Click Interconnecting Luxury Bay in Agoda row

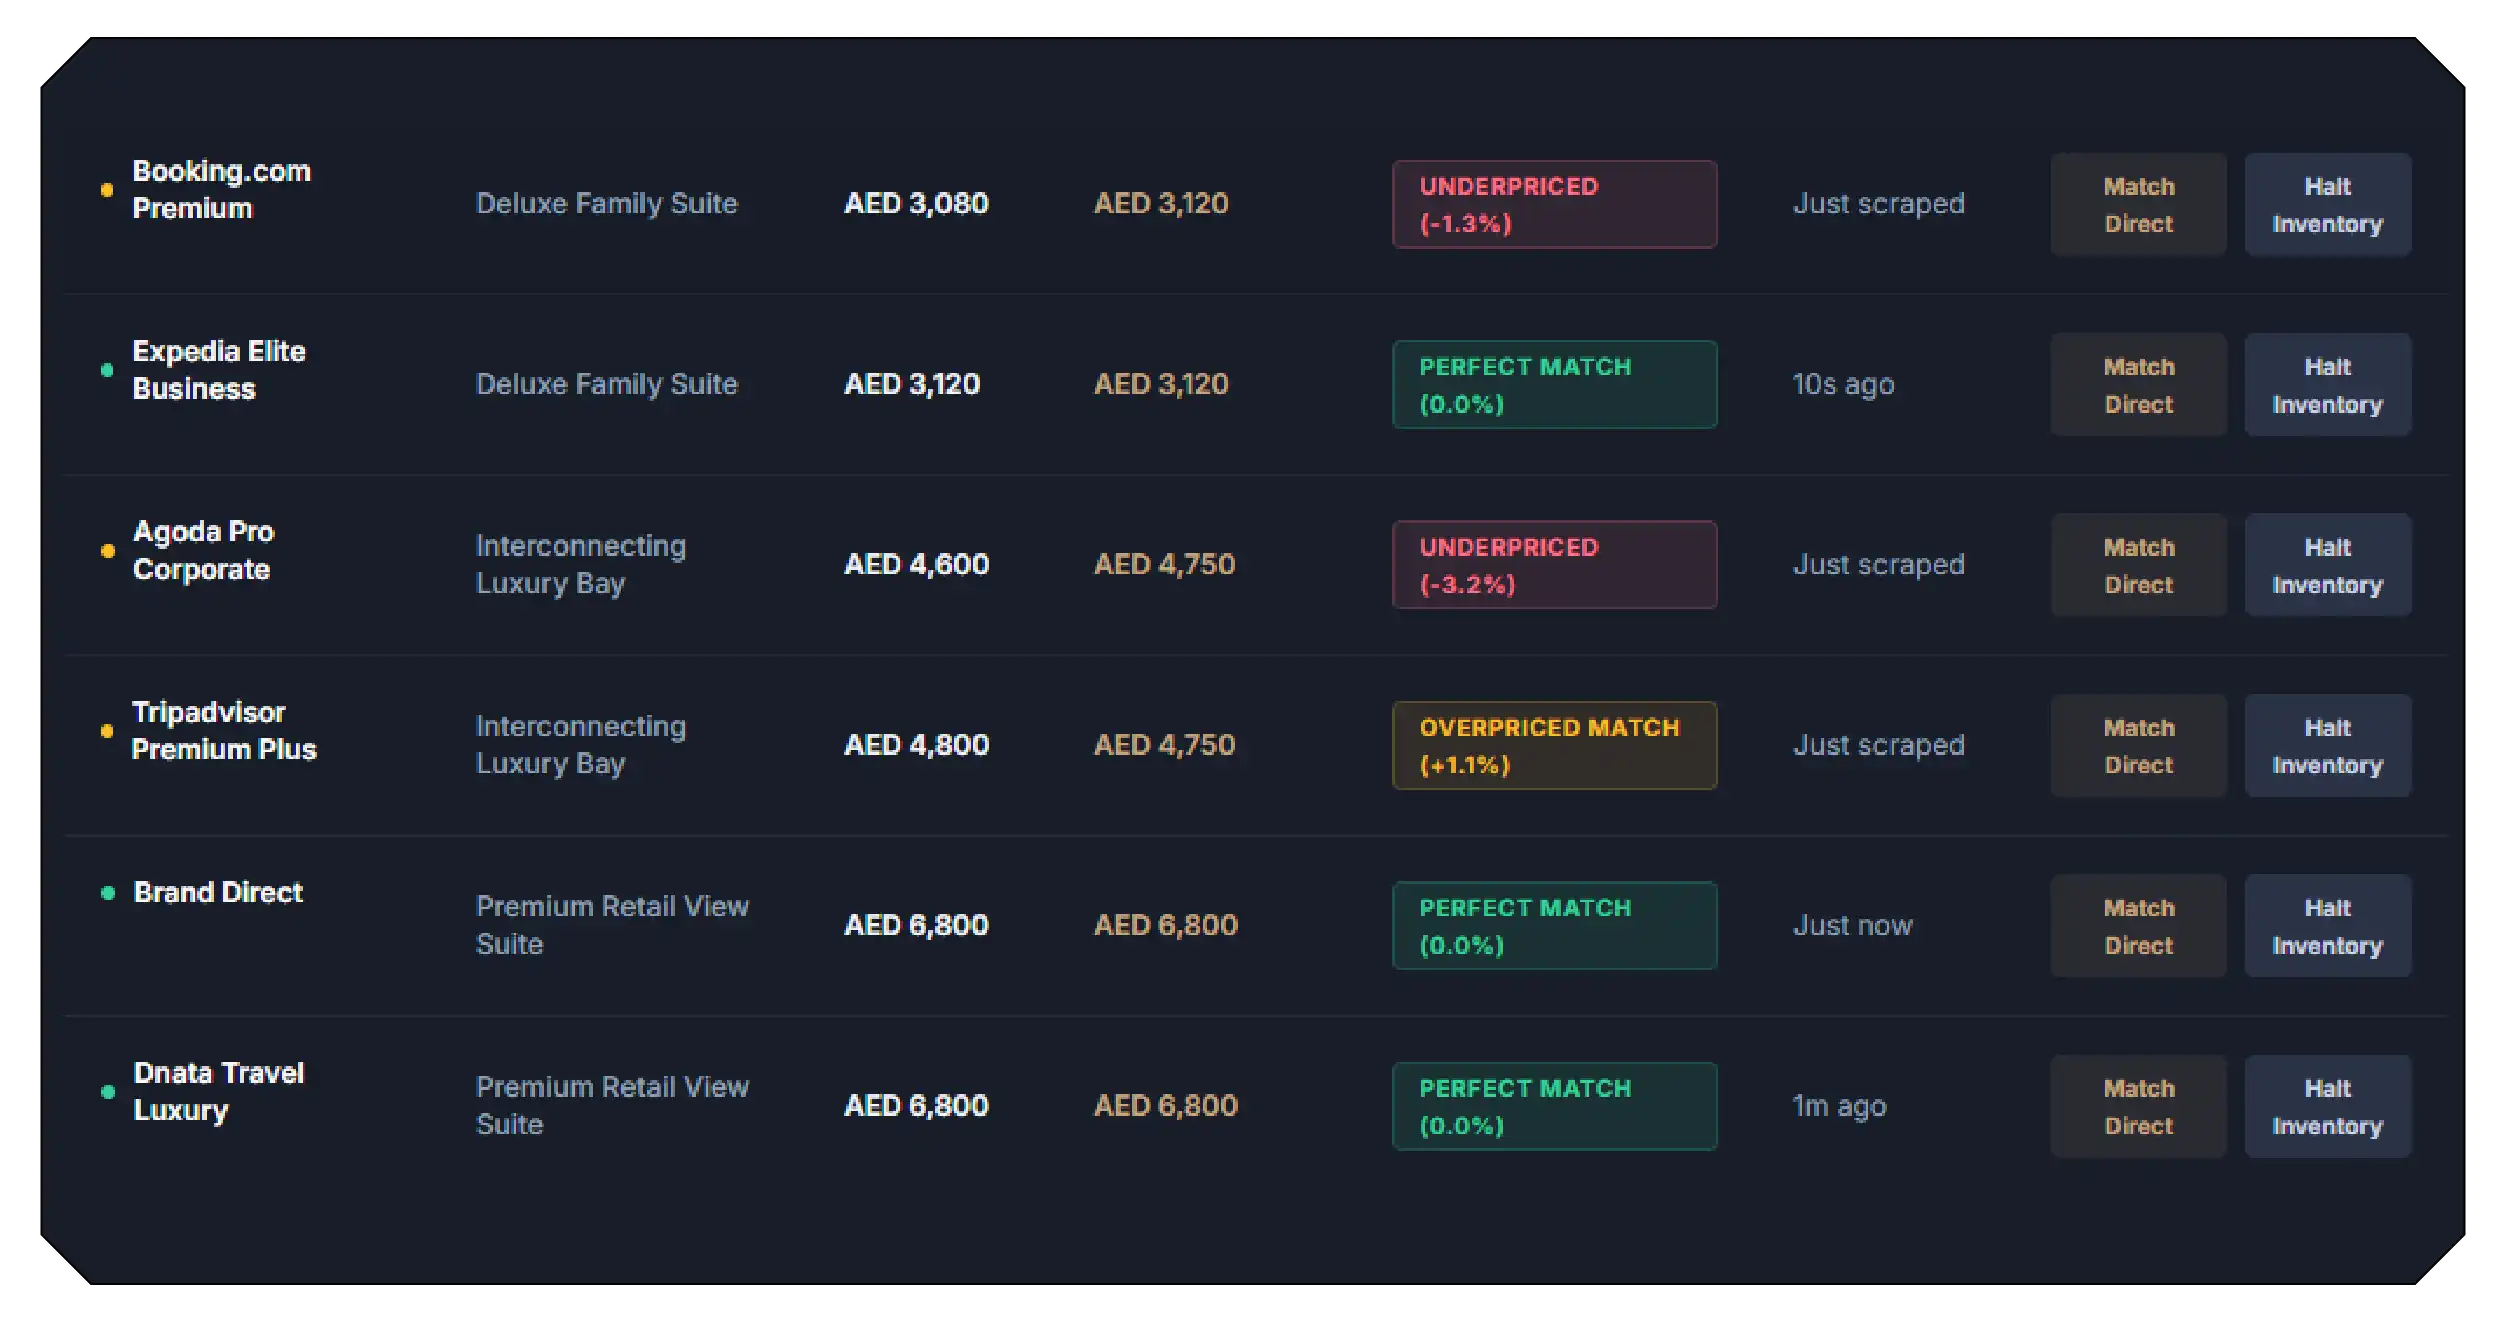click(x=581, y=565)
